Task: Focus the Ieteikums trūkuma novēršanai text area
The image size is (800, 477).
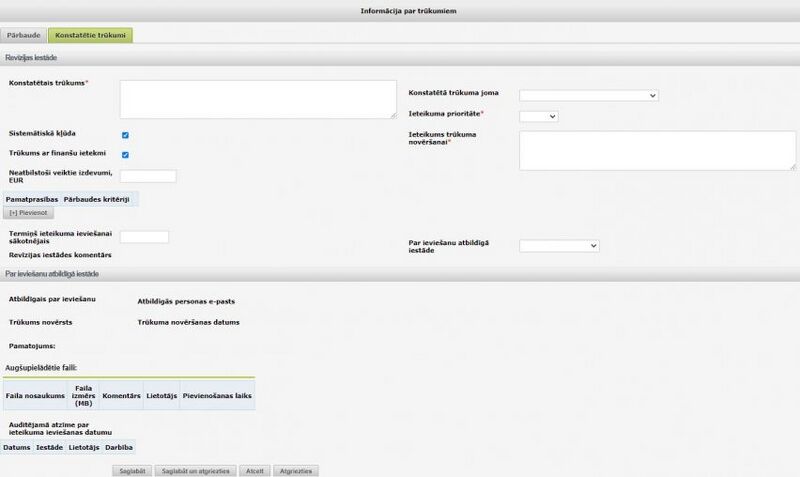Action: click(658, 150)
